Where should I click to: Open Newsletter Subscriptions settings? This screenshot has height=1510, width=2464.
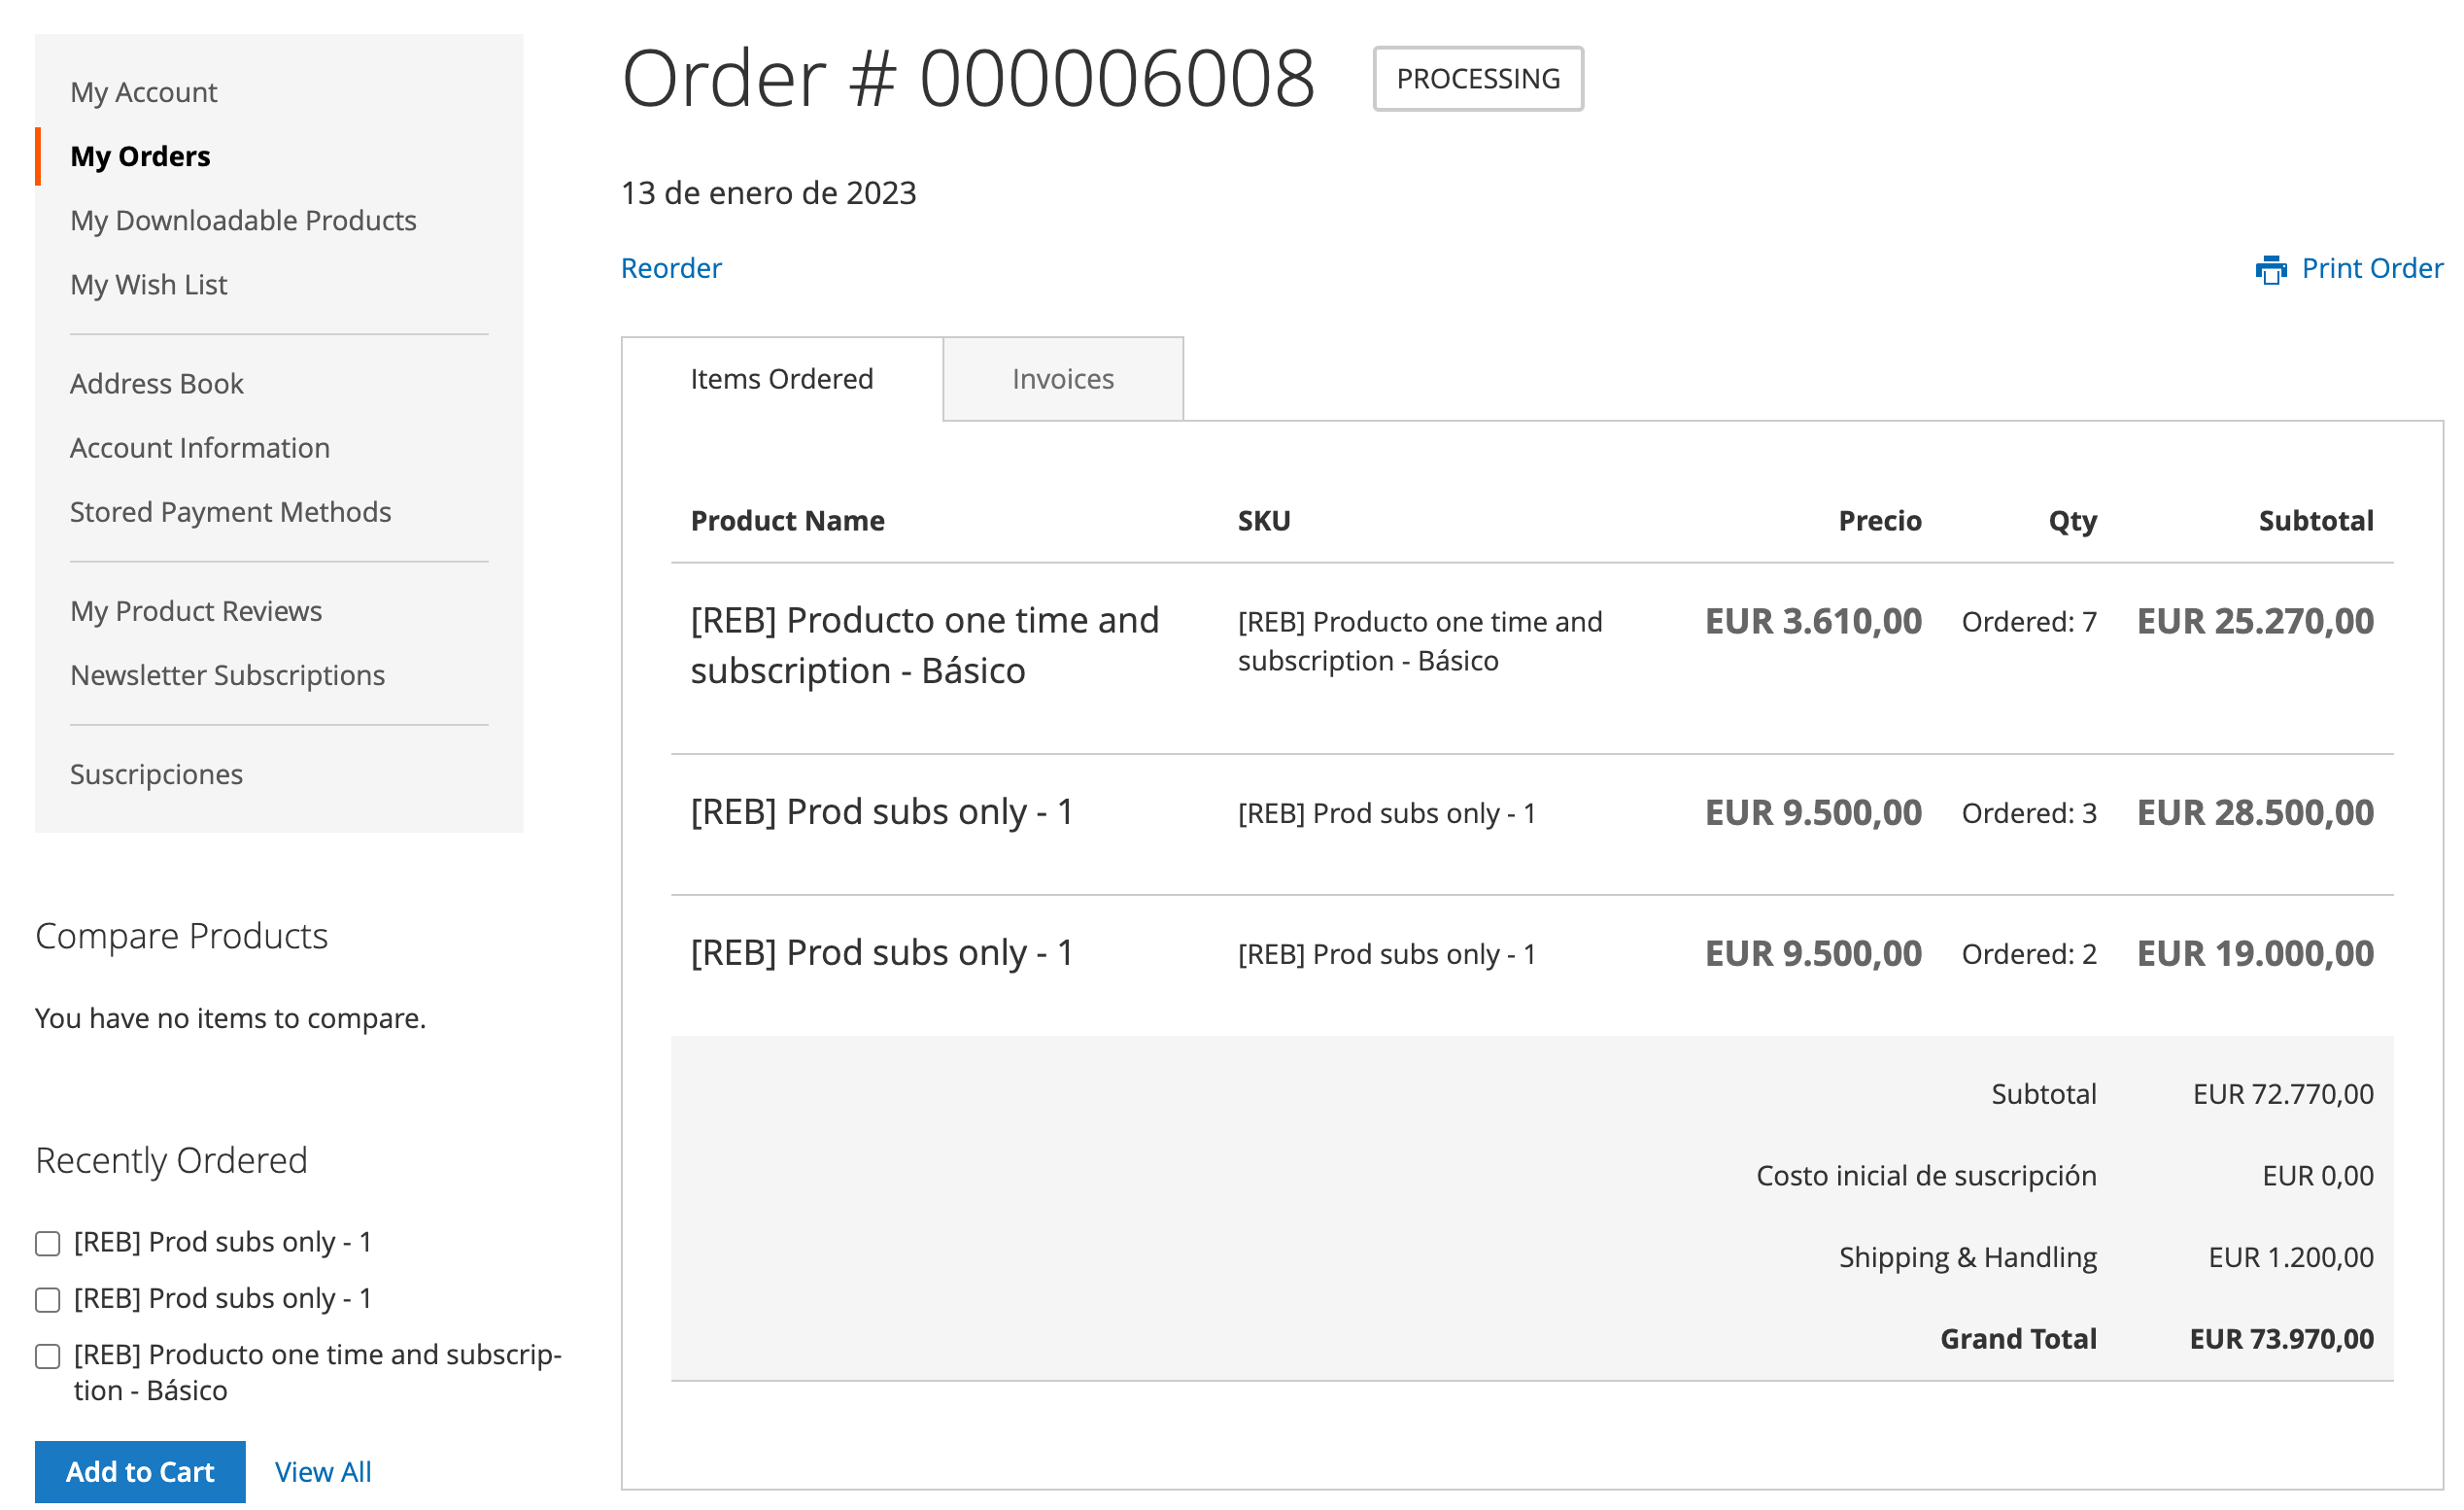[x=227, y=675]
